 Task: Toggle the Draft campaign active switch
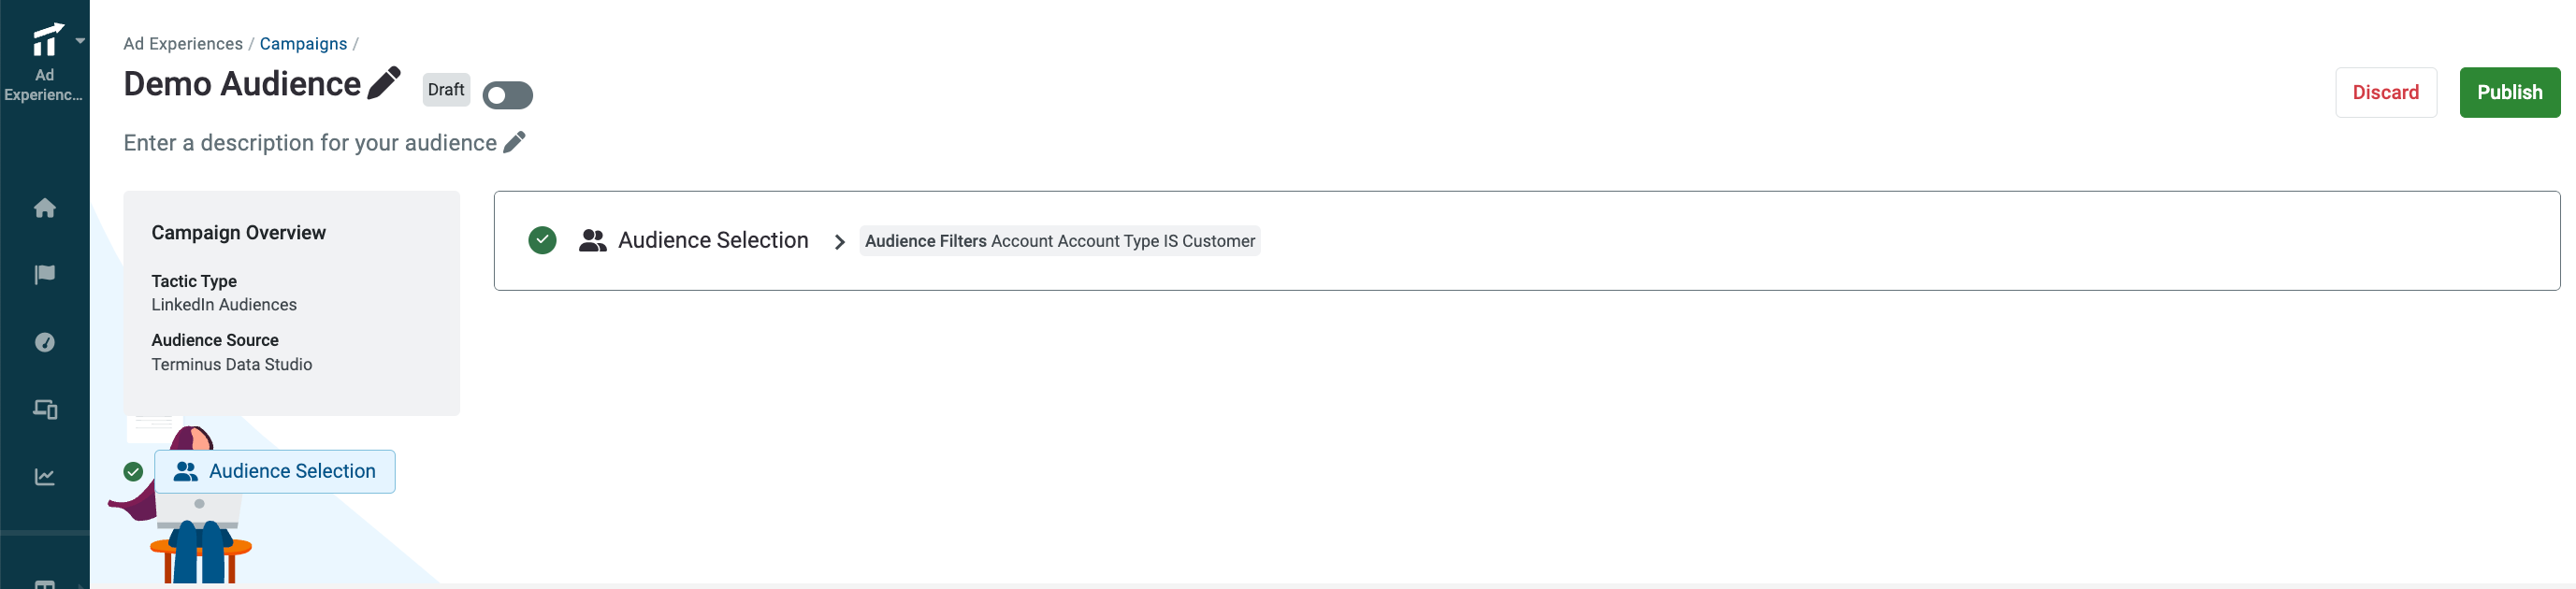507,96
